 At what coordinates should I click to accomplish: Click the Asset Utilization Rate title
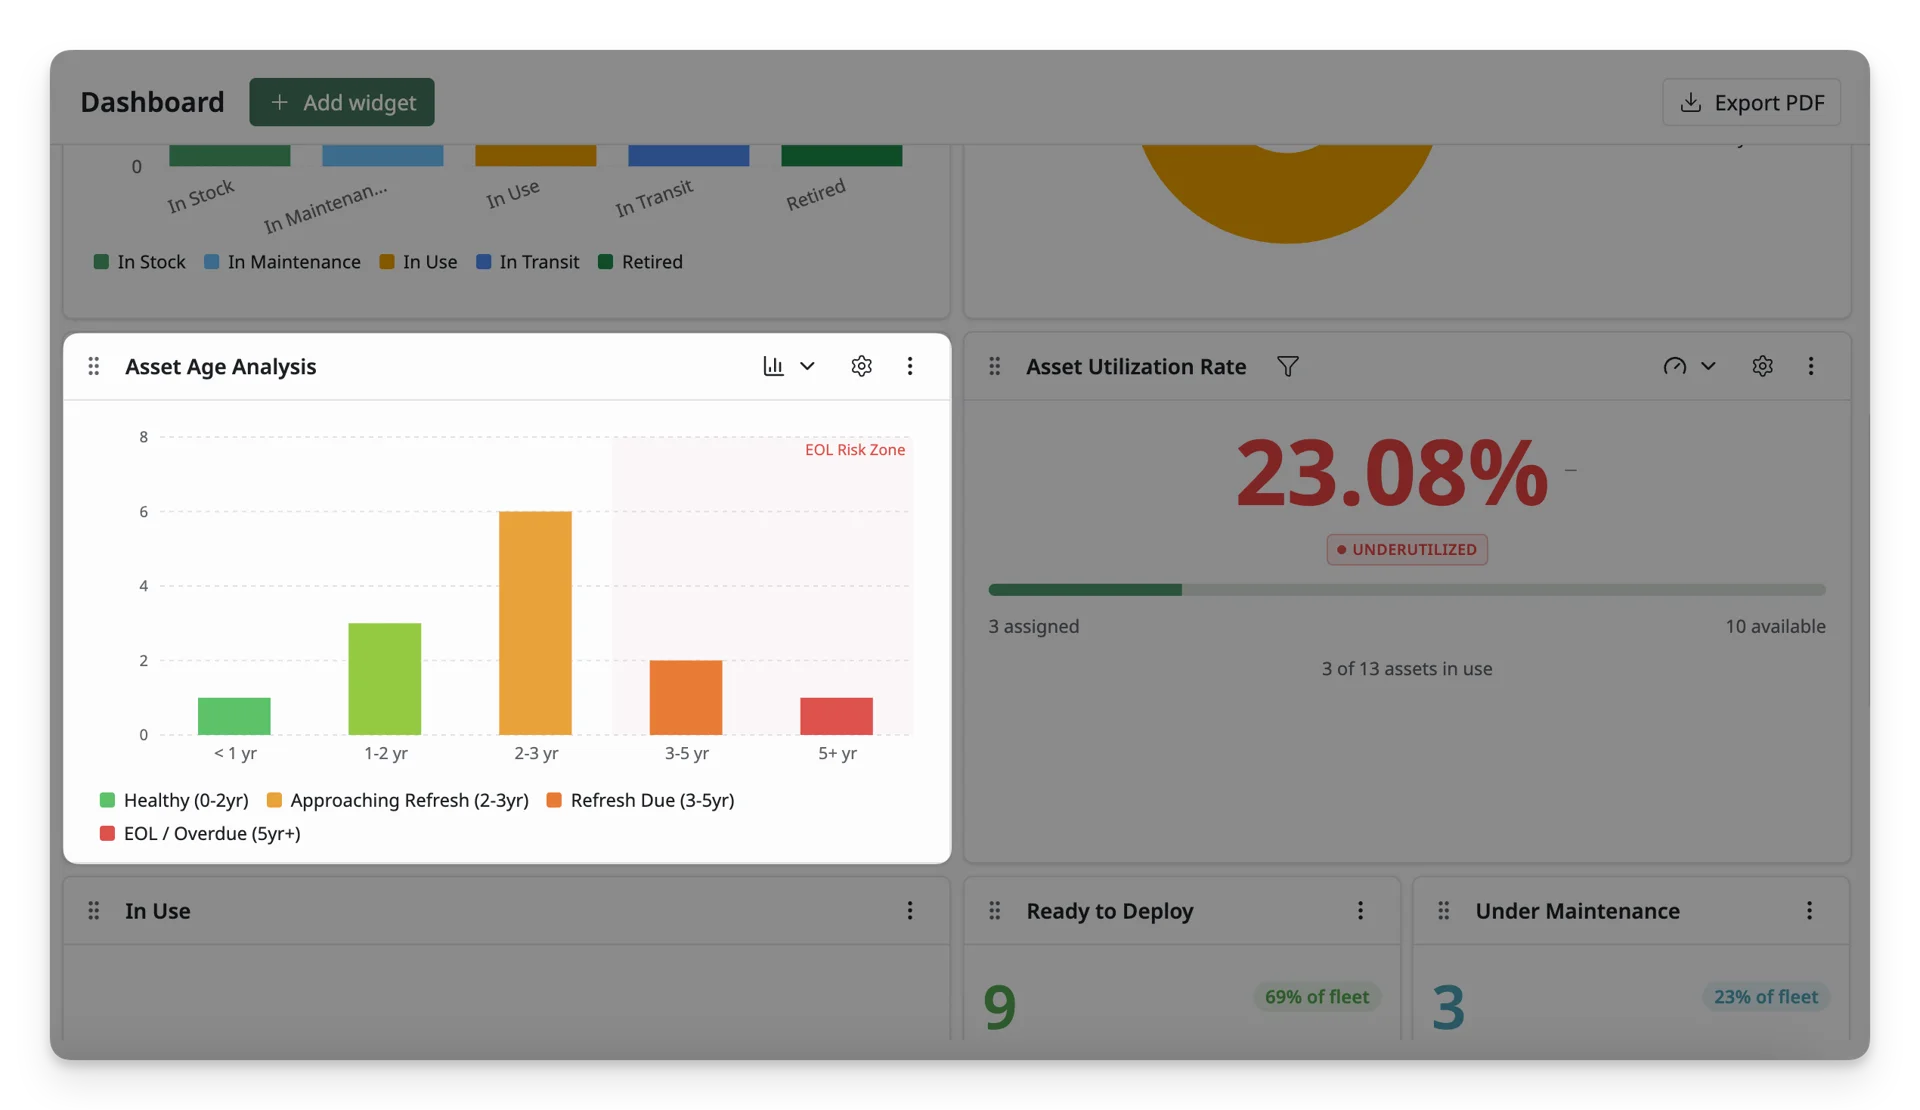[x=1136, y=366]
